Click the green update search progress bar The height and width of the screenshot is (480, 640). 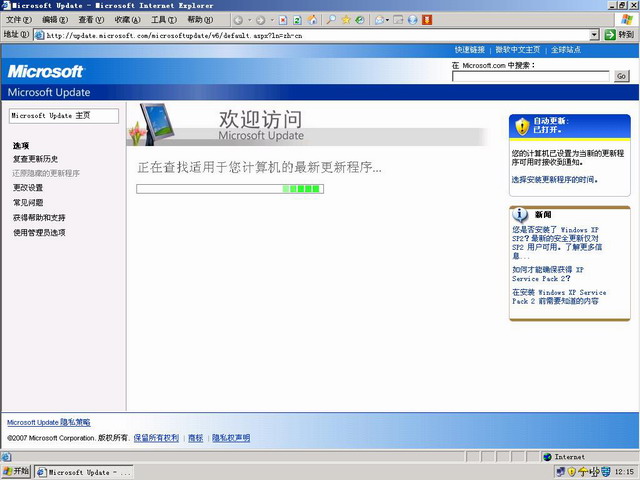point(230,189)
